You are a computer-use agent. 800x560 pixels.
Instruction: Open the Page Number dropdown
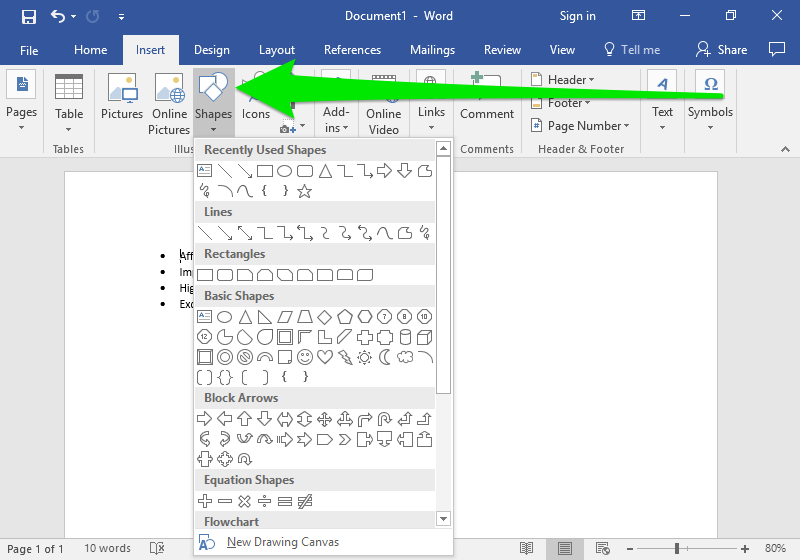588,126
